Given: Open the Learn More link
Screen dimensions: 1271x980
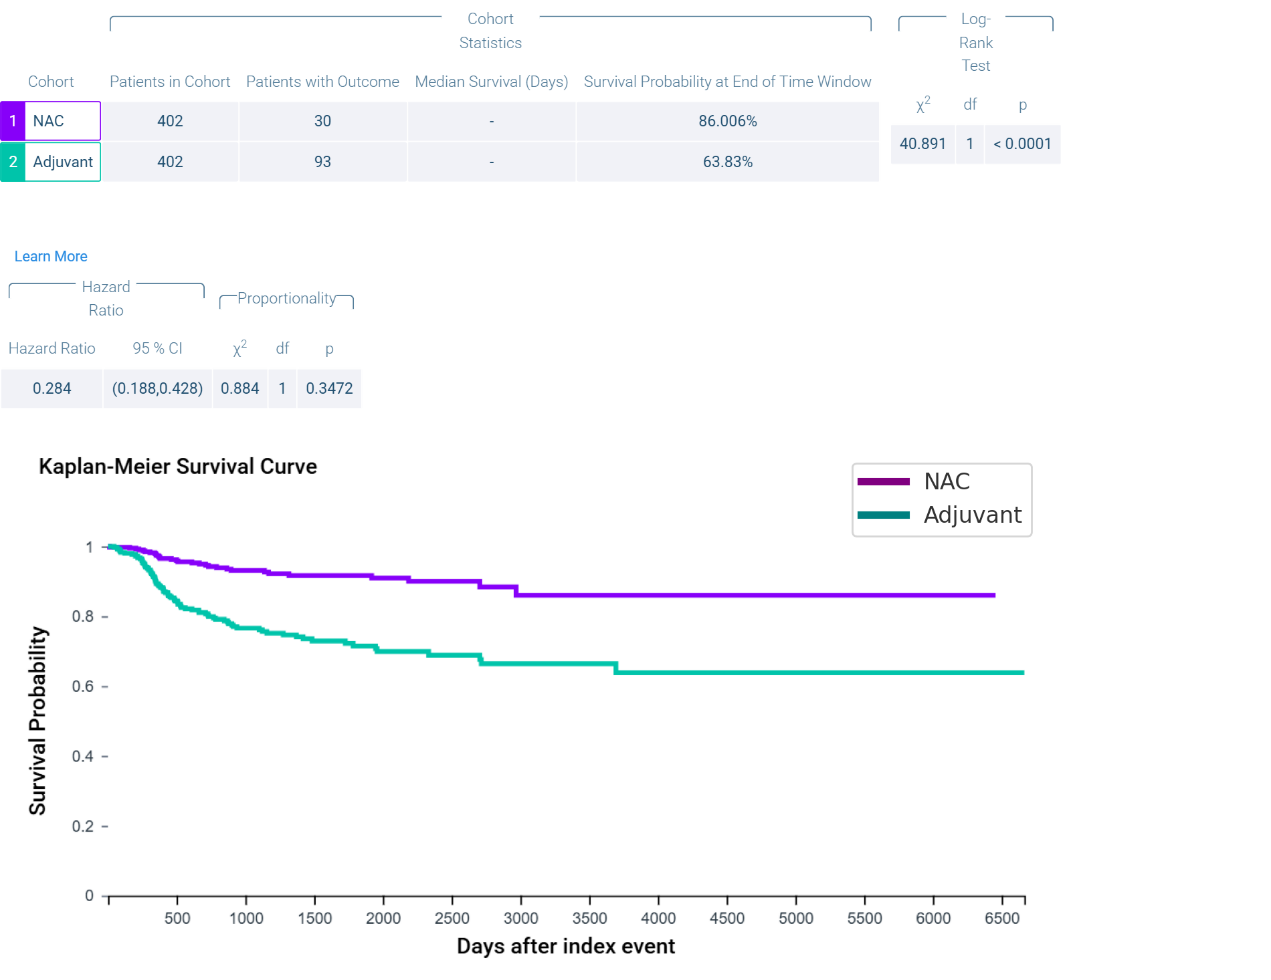Looking at the screenshot, I should click(x=51, y=257).
